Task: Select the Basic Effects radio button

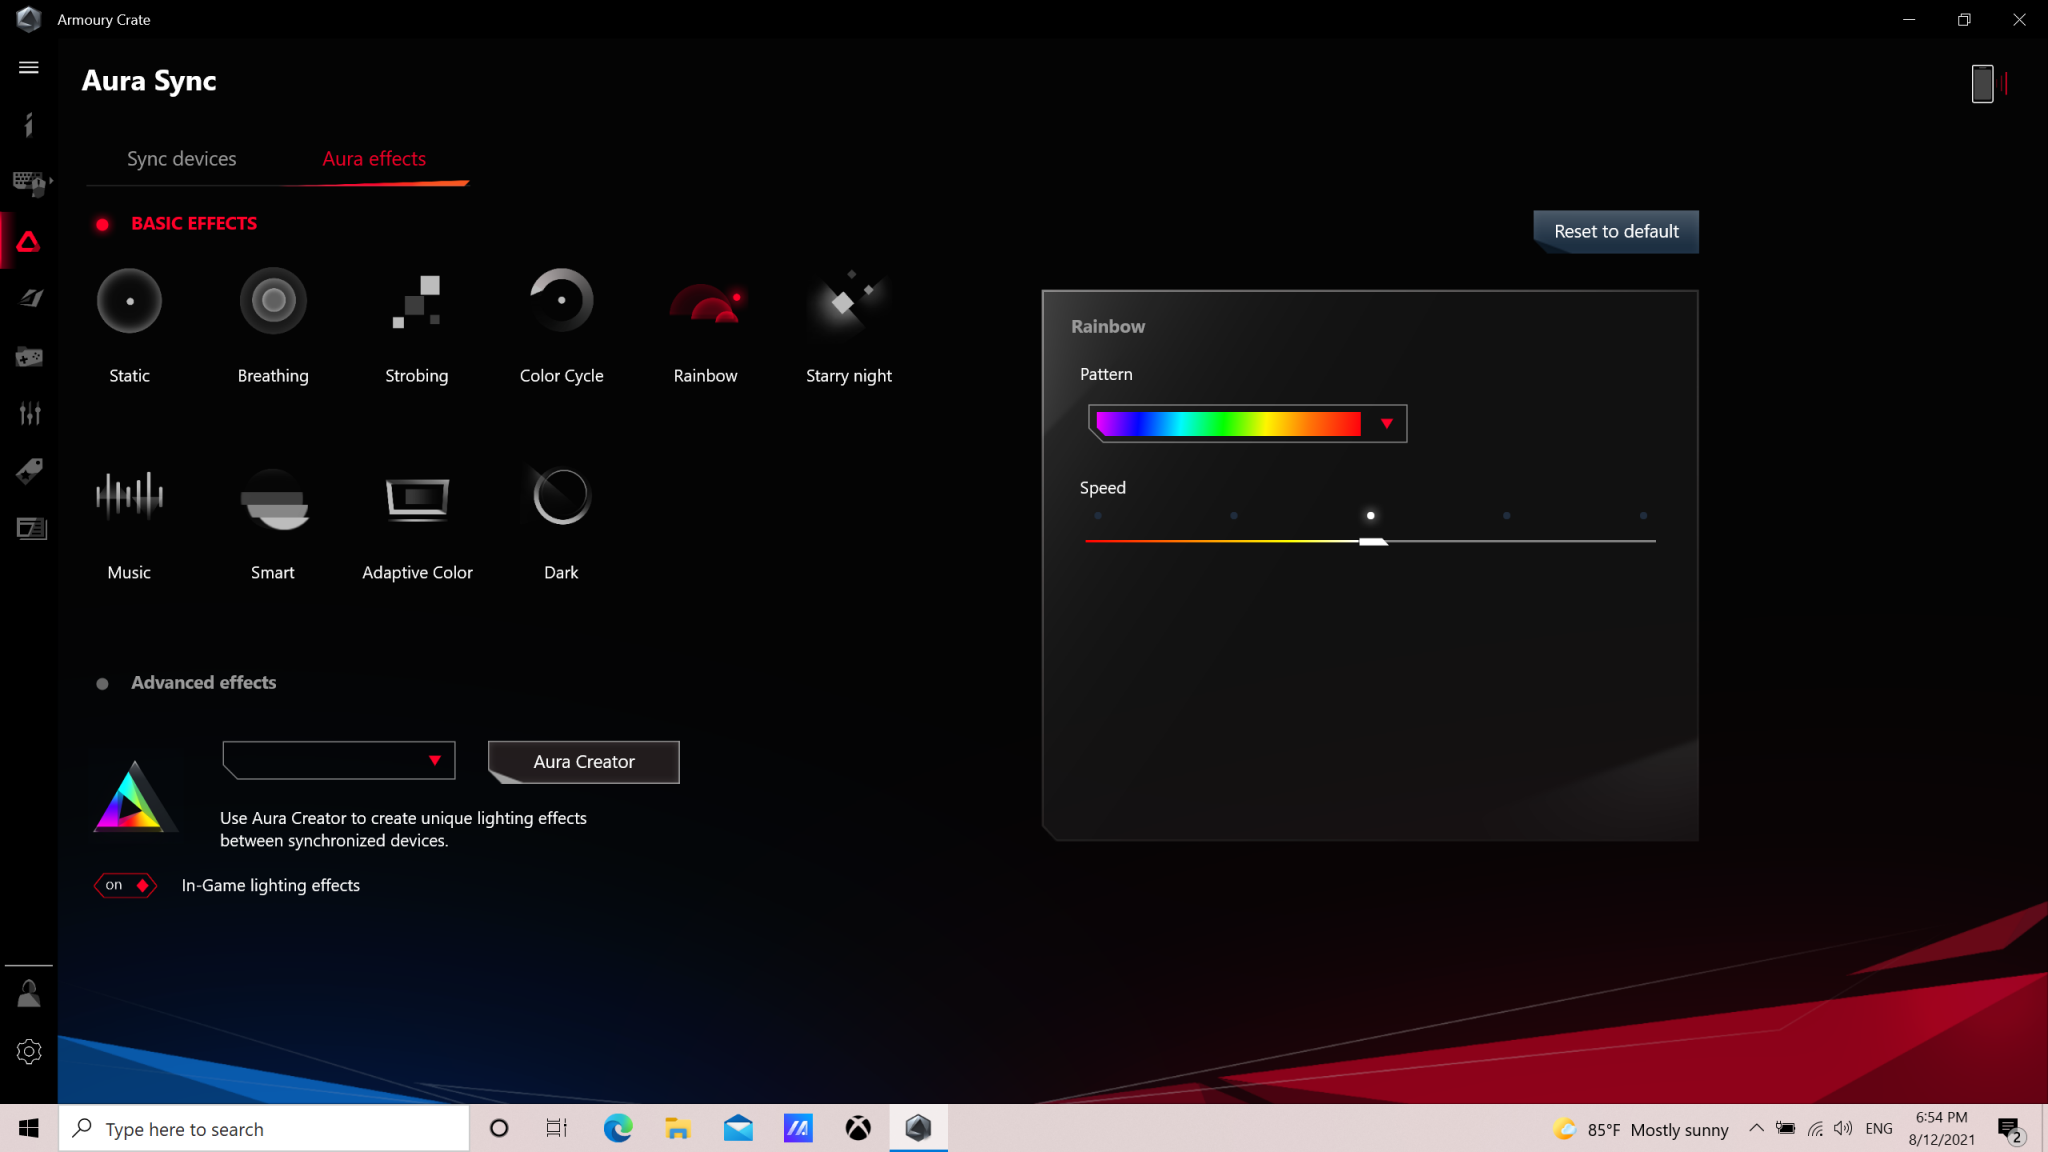Action: click(102, 224)
